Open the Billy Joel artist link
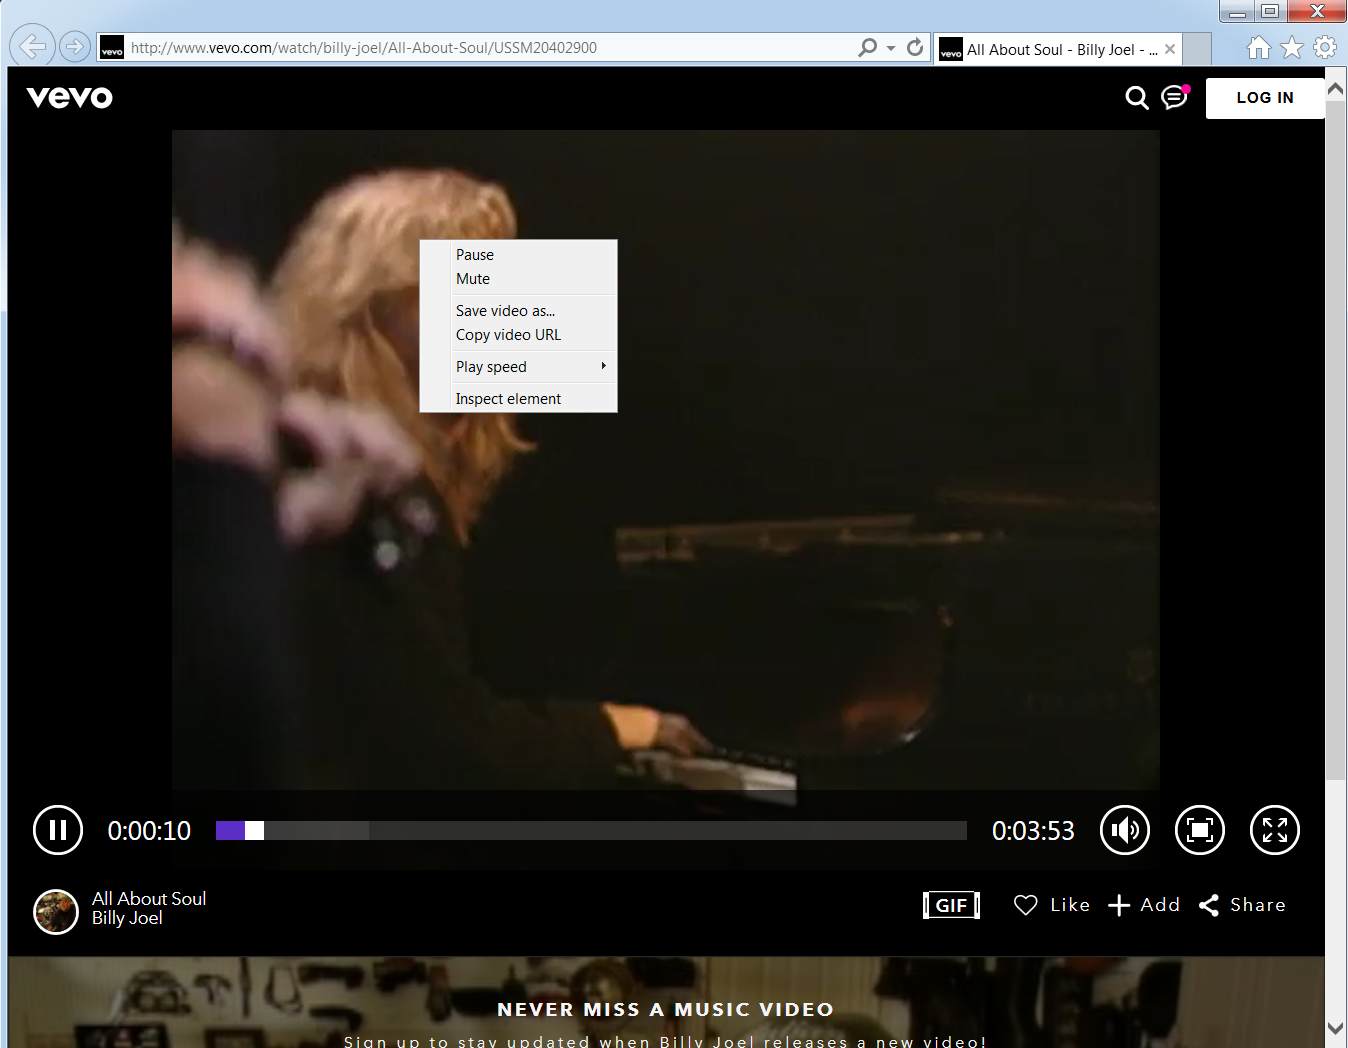The width and height of the screenshot is (1348, 1048). coord(127,918)
